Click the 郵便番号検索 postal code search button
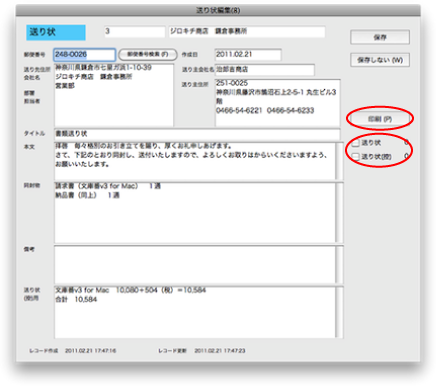The width and height of the screenshot is (437, 386). (148, 54)
